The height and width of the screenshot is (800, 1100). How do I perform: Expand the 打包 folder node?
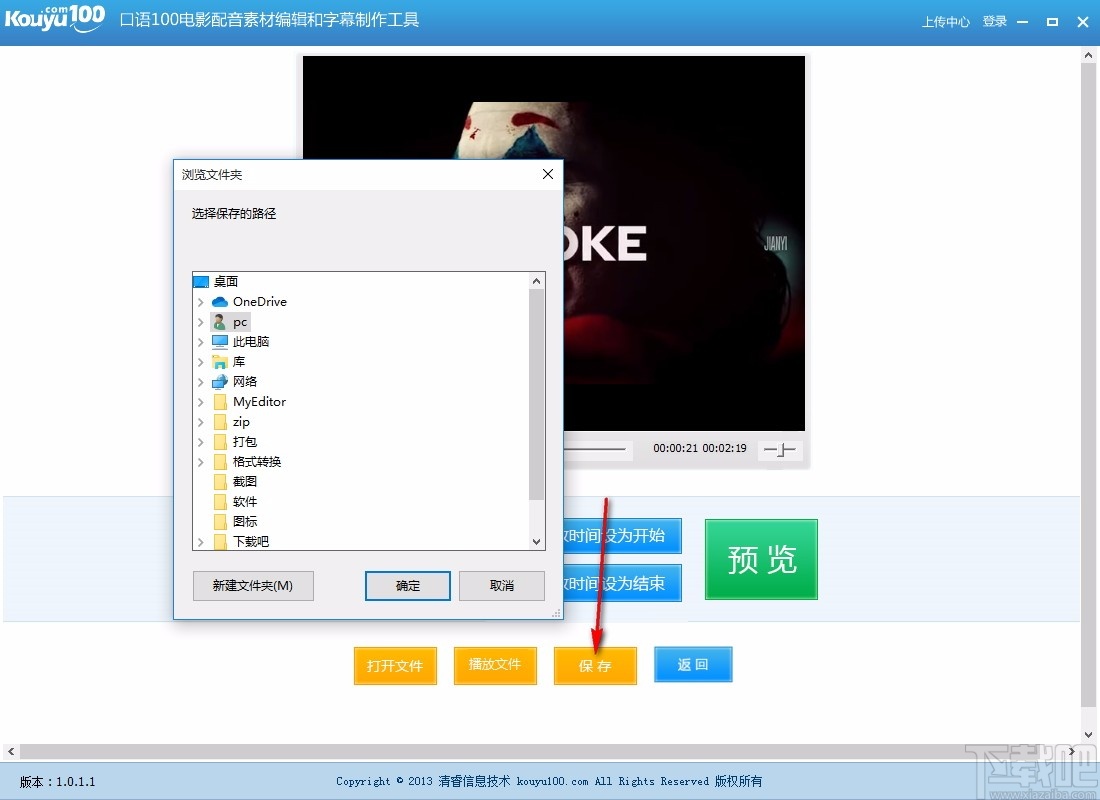(x=201, y=442)
